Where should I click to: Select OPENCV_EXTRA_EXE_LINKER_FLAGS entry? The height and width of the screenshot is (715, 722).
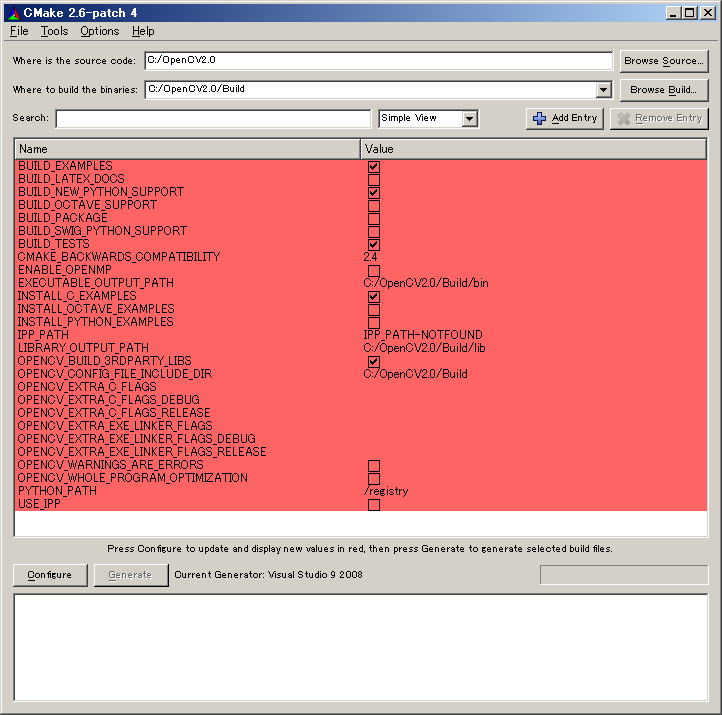click(x=115, y=426)
